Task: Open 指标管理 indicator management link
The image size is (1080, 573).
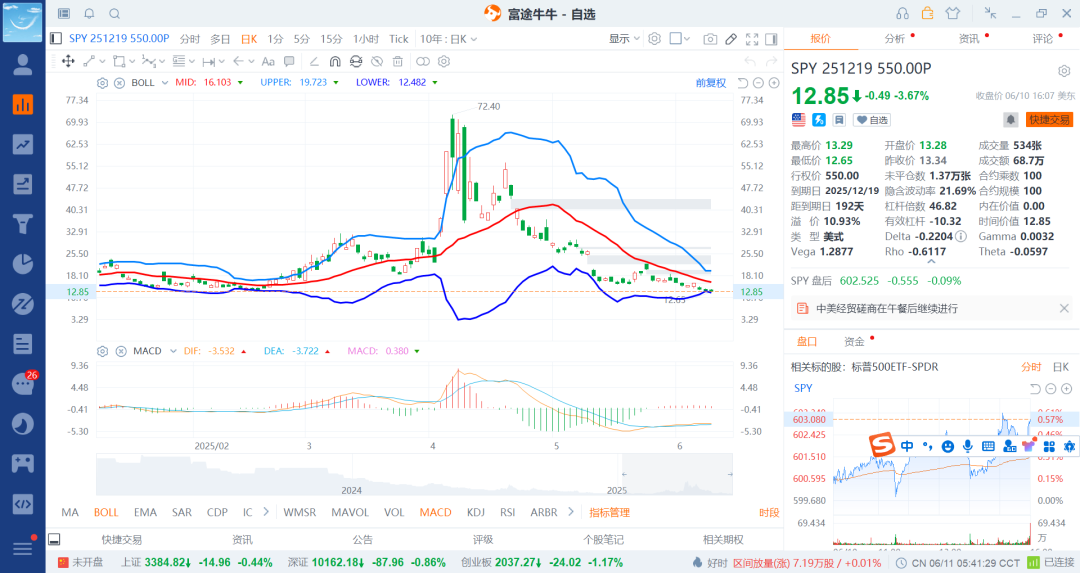Action: tap(609, 512)
